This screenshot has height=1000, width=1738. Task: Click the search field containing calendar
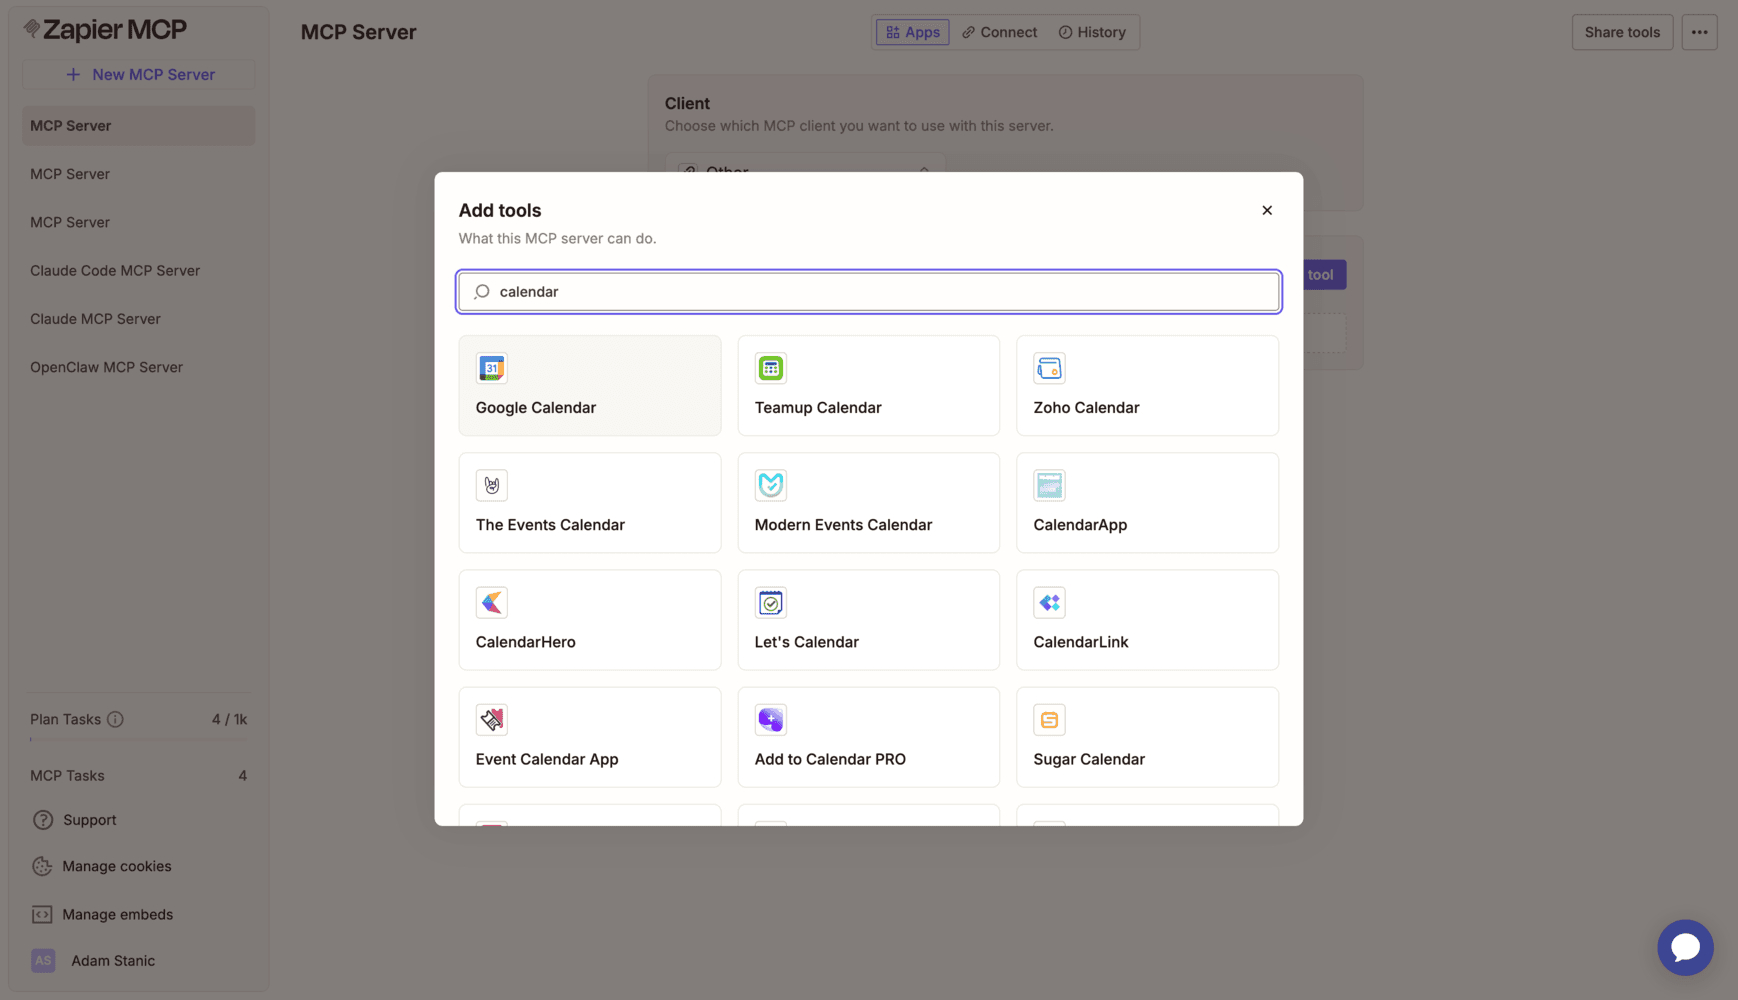868,291
